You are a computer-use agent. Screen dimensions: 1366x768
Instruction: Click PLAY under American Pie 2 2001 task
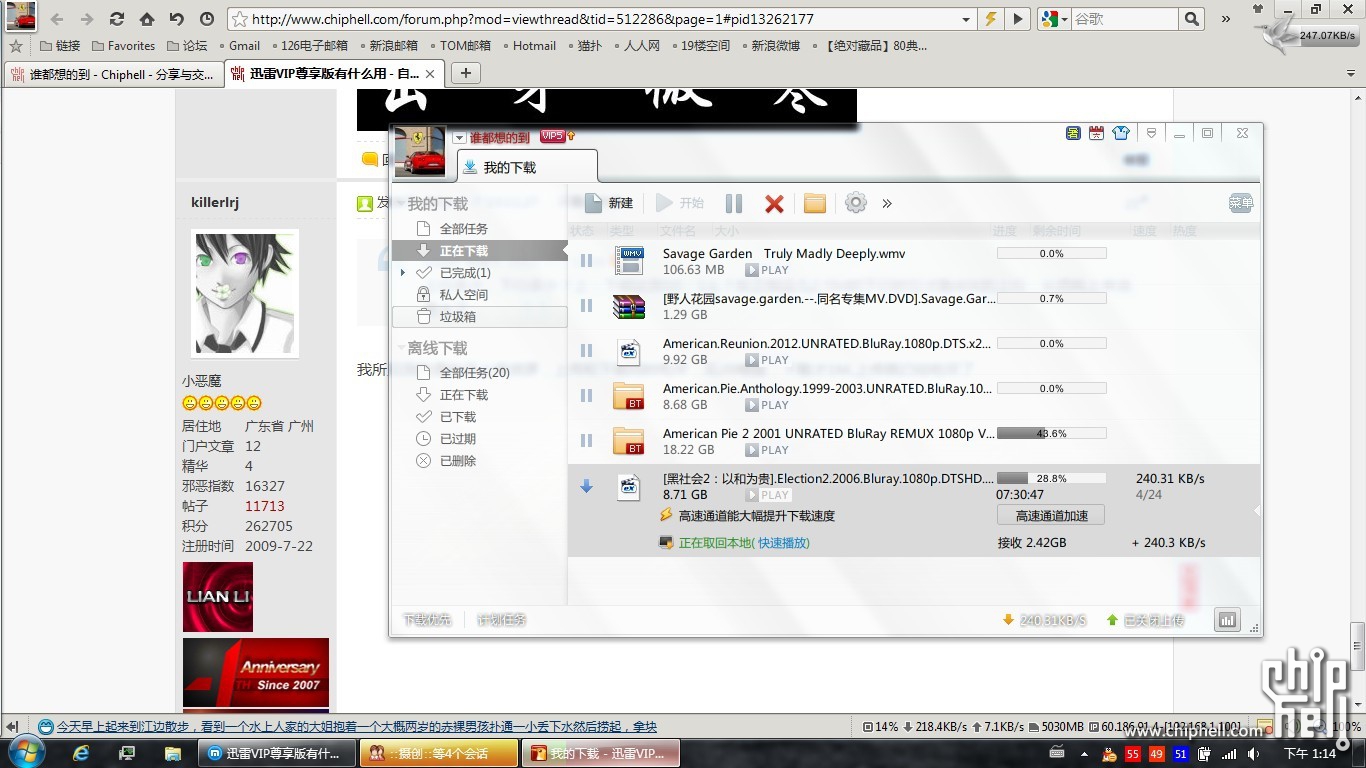coord(769,450)
